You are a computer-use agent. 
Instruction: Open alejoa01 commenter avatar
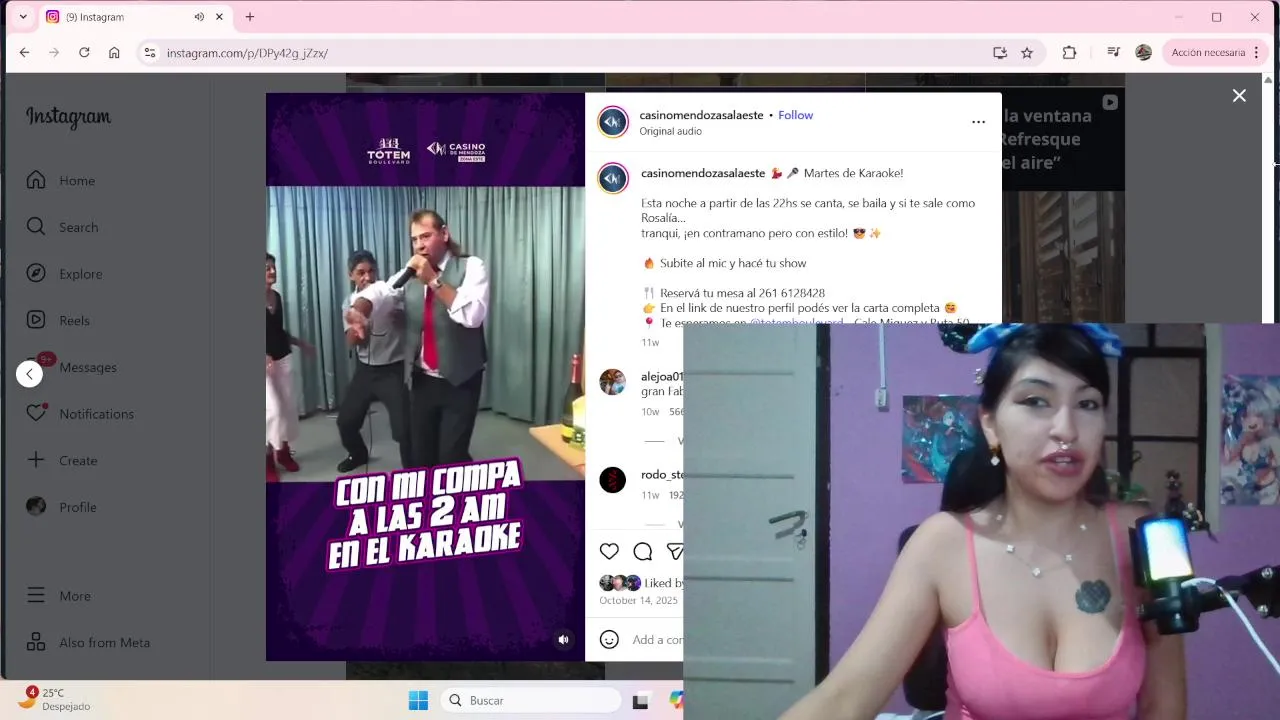612,382
